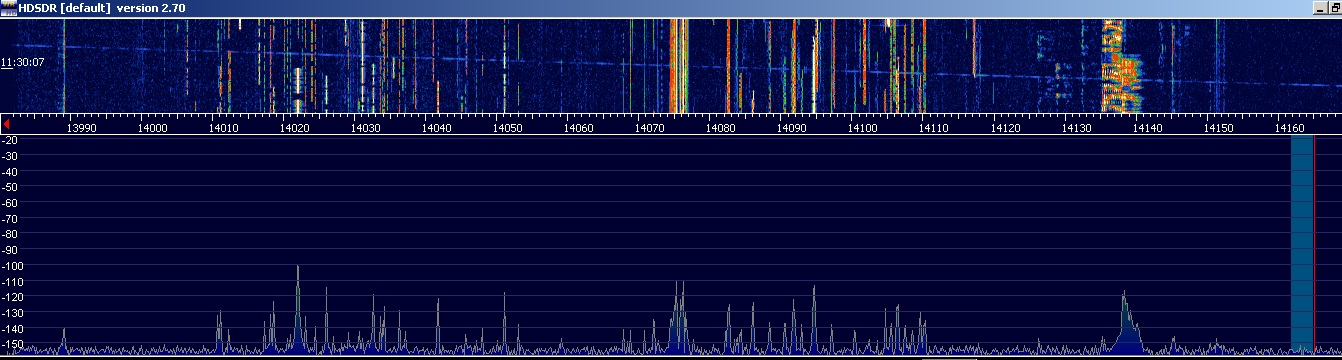Click the spectrum peak near 14075

[x=680, y=315]
